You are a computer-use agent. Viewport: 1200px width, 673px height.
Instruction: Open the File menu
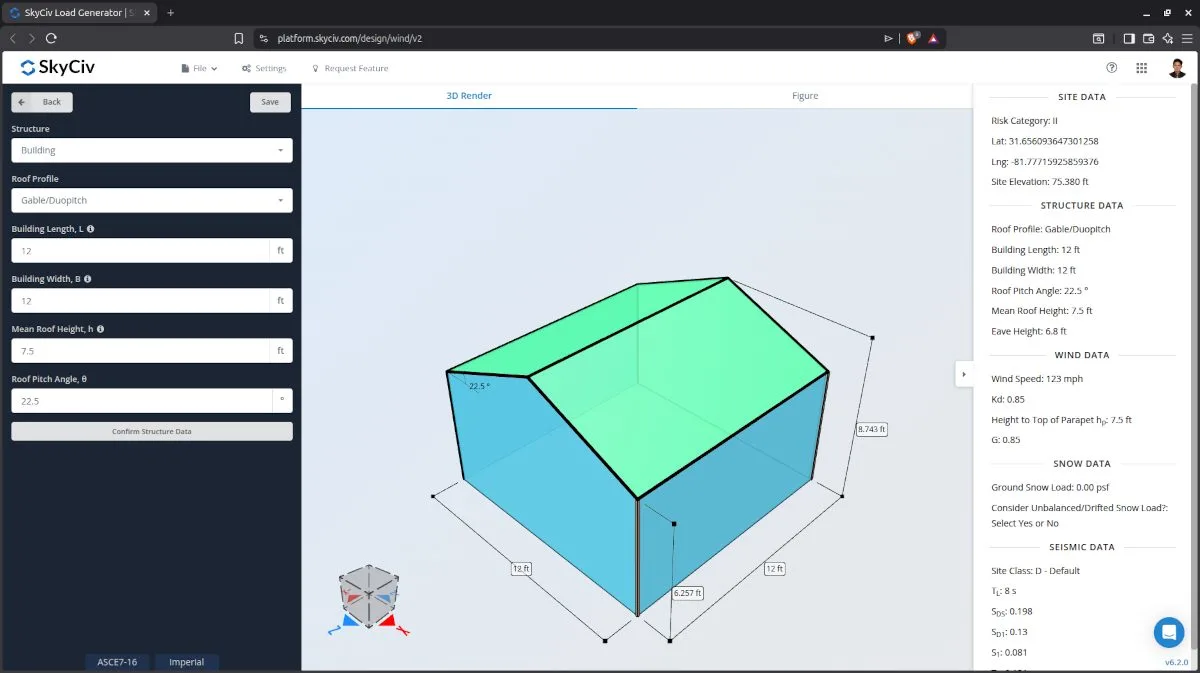click(x=199, y=68)
